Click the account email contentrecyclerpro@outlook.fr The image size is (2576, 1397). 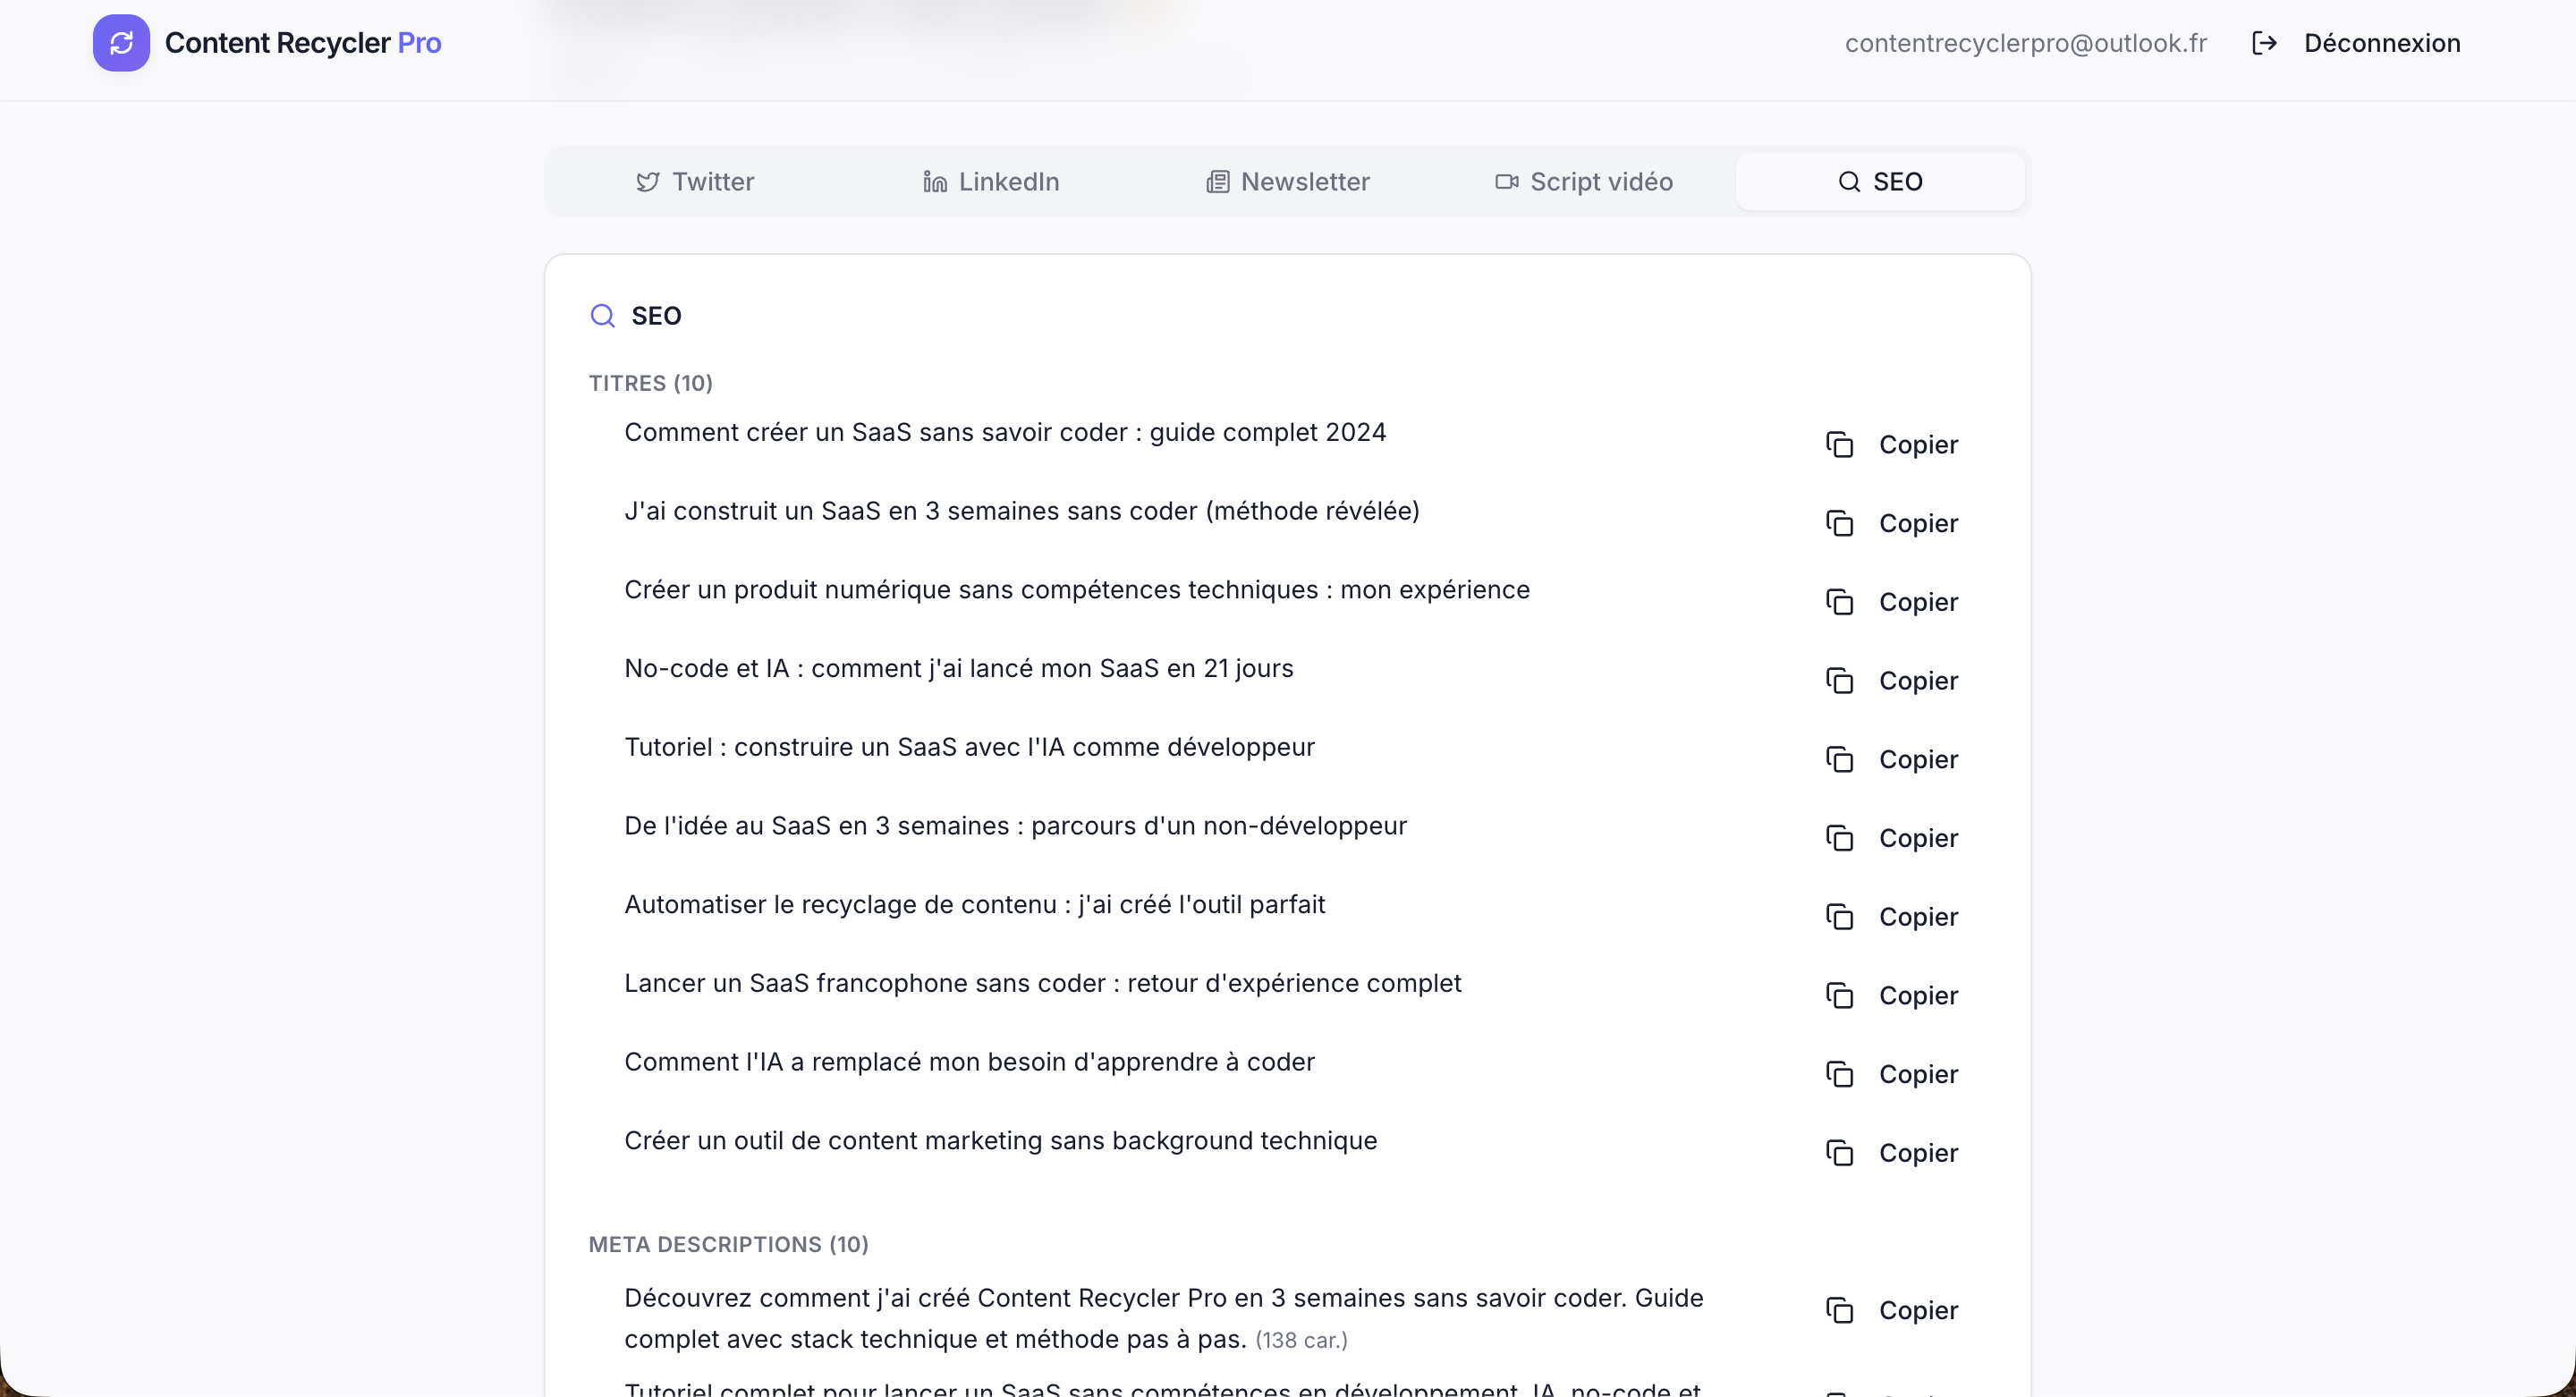point(2026,43)
